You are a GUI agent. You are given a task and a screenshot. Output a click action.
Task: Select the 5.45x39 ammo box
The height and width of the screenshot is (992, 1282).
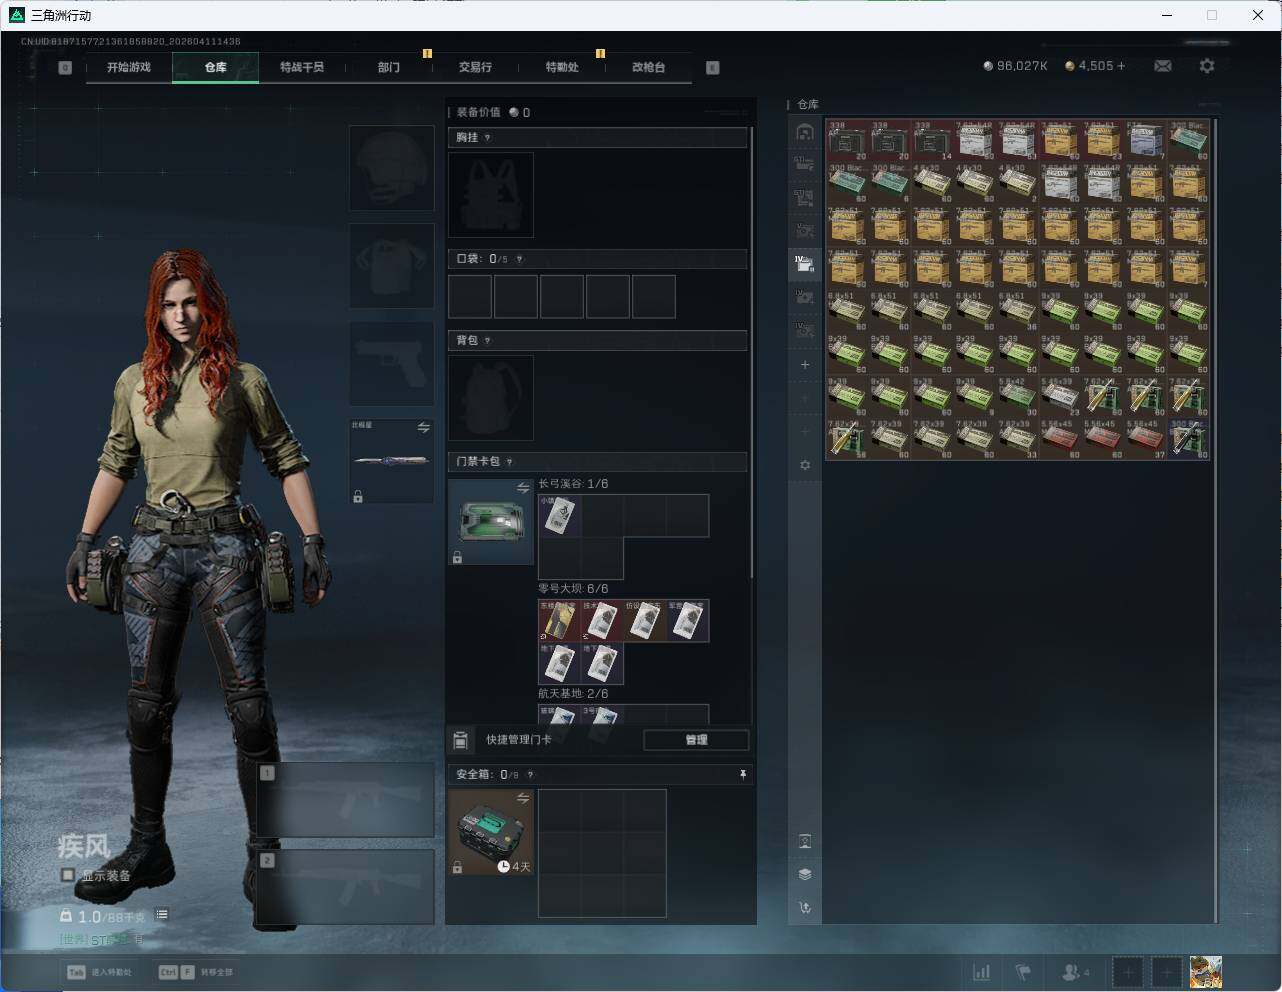1061,397
